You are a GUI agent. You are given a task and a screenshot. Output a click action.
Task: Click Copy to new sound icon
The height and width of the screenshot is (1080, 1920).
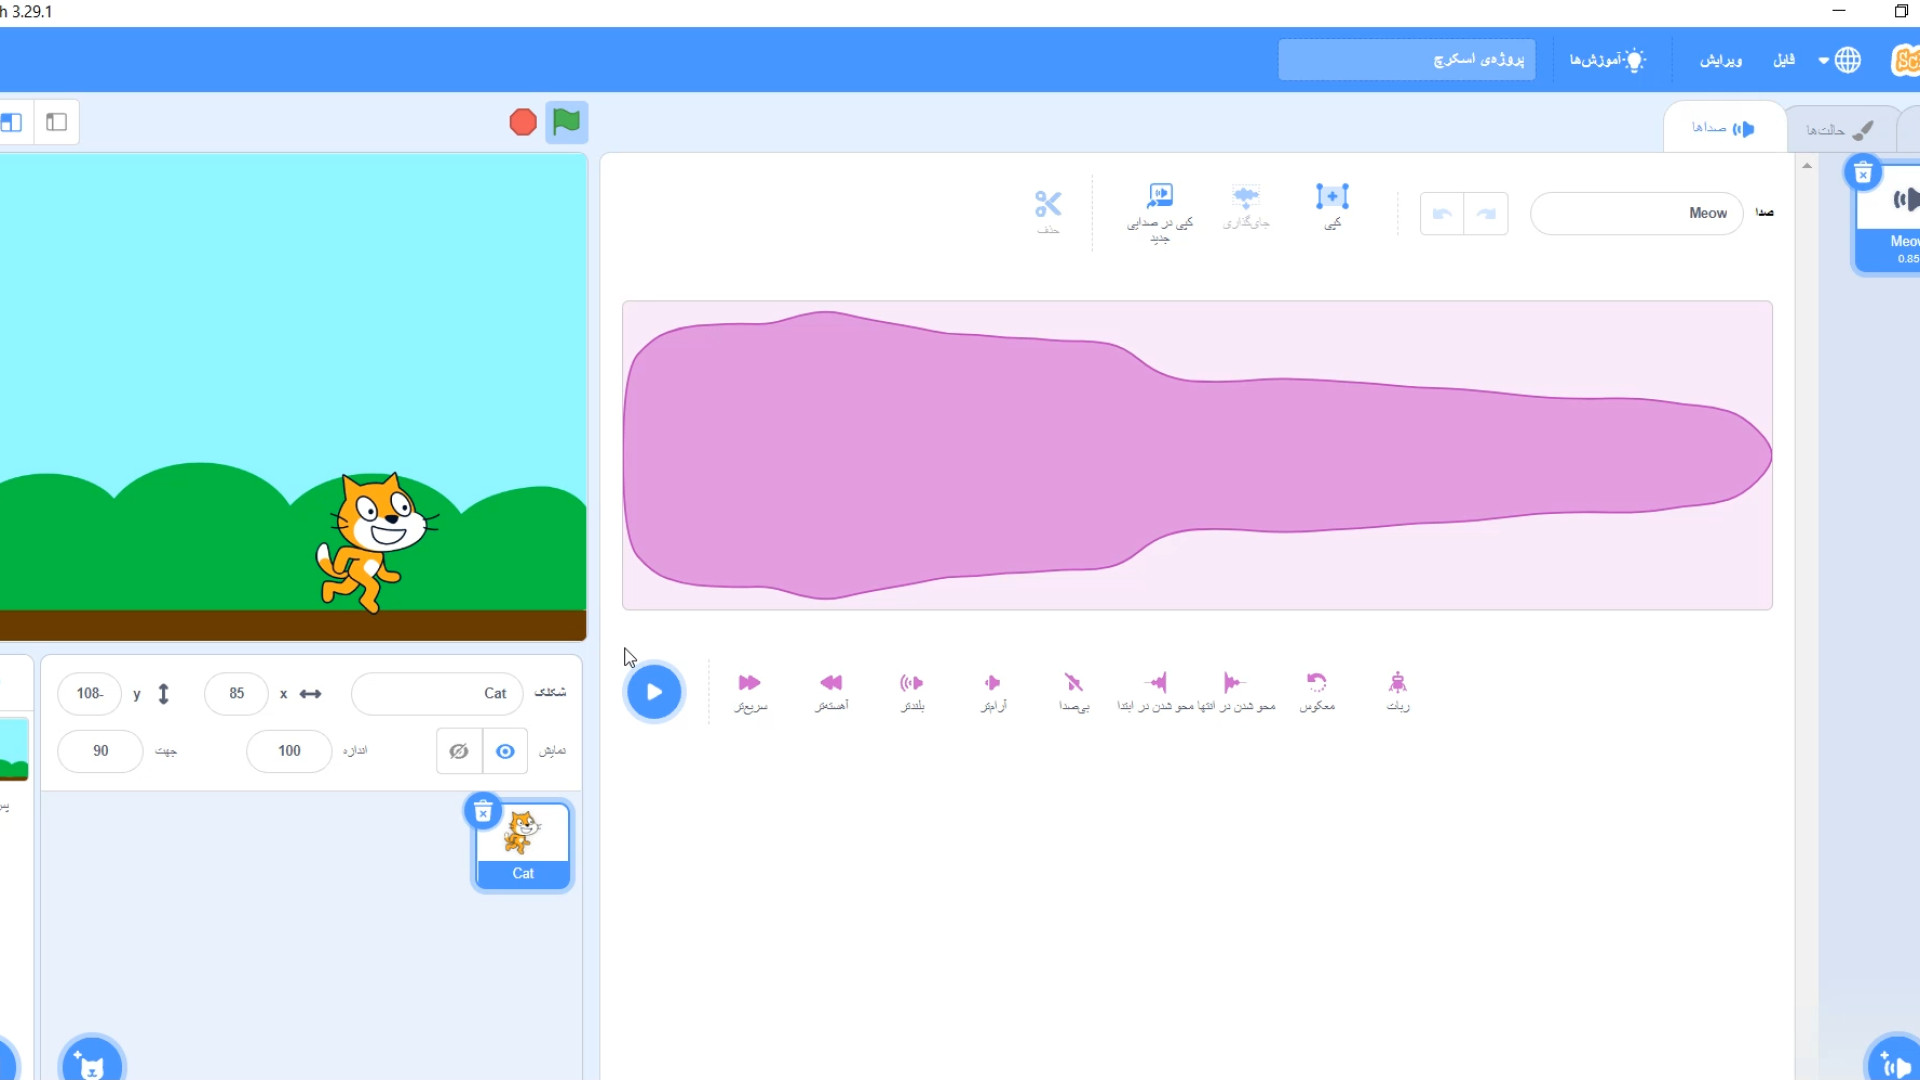coord(1160,211)
